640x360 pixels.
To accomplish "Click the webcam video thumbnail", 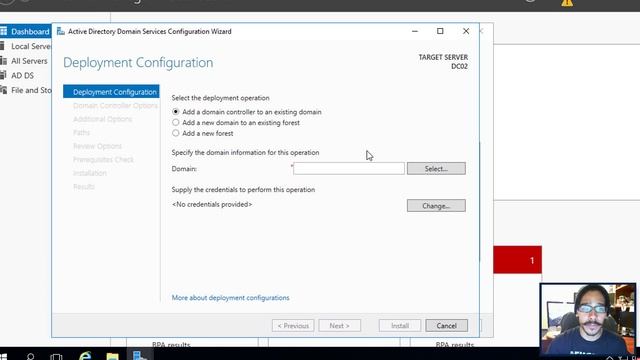I will pos(588,319).
